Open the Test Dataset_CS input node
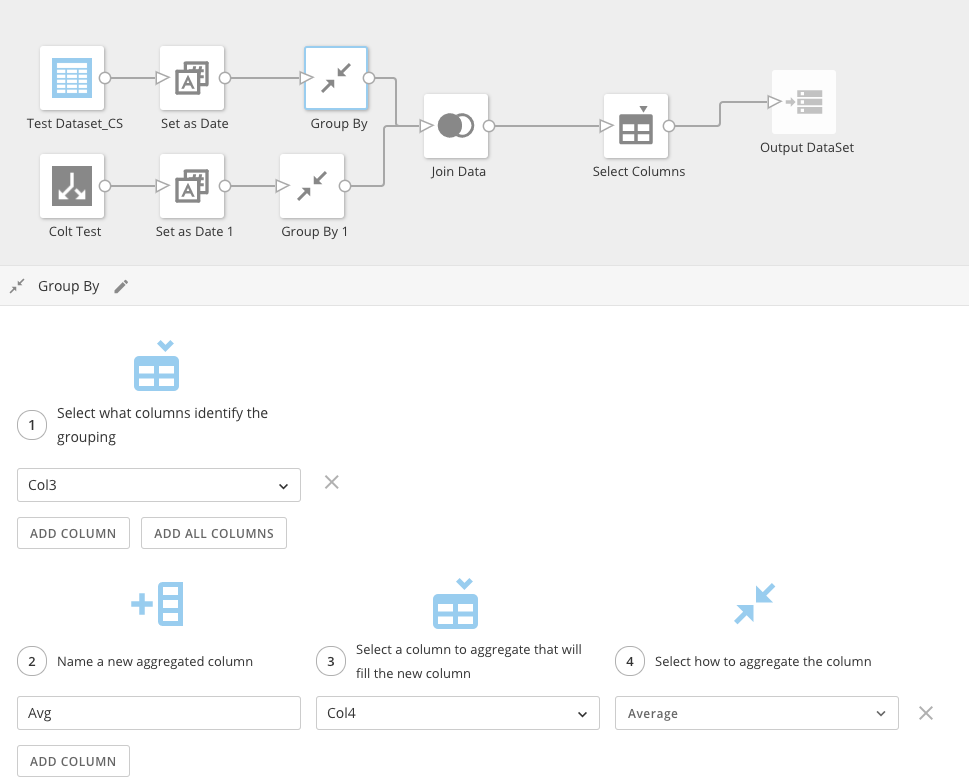Screen dimensions: 969x782 tap(71, 78)
